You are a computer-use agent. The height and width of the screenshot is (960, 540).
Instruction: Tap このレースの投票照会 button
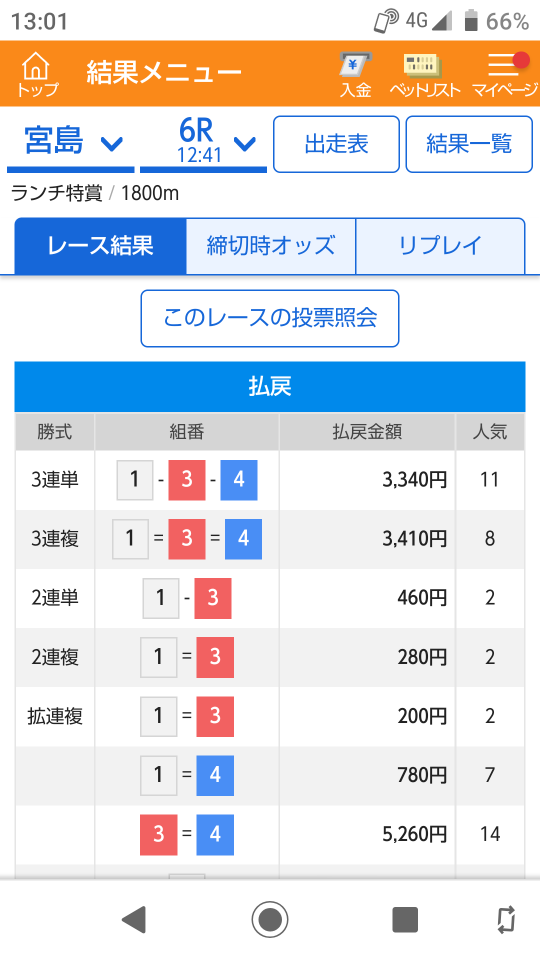270,318
